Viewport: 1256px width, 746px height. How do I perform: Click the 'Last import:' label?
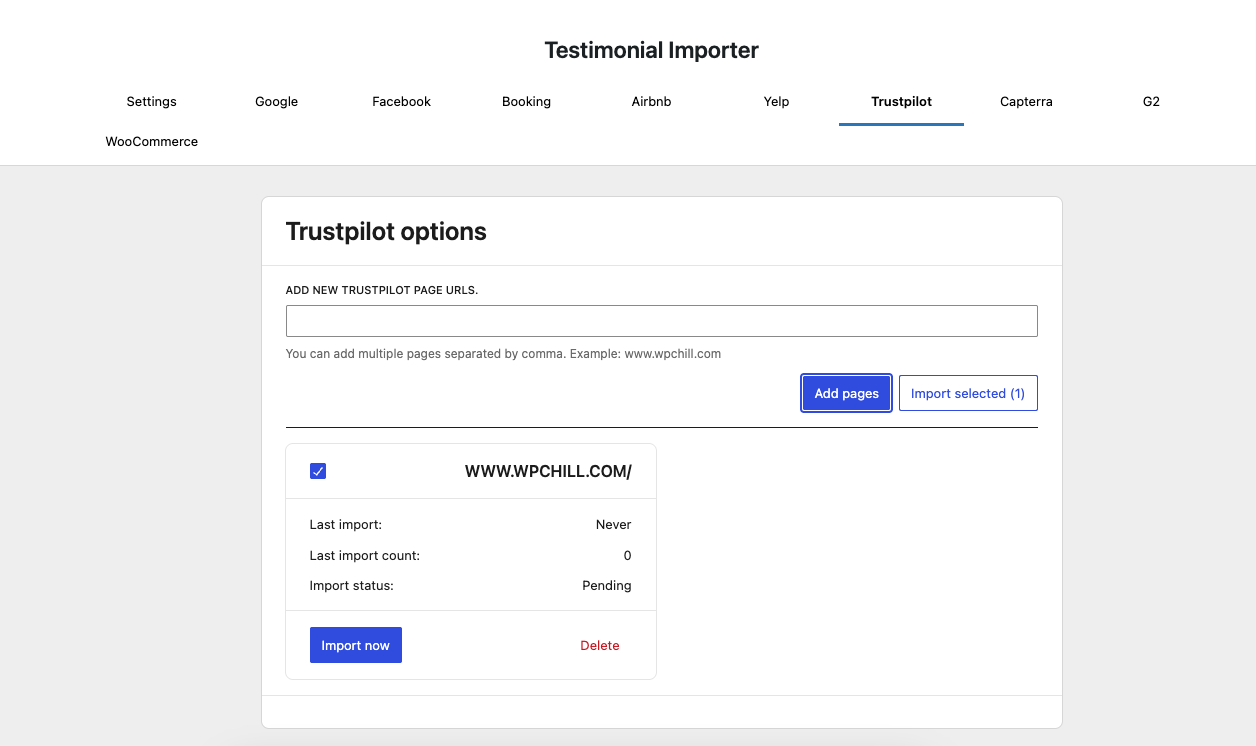(x=346, y=524)
